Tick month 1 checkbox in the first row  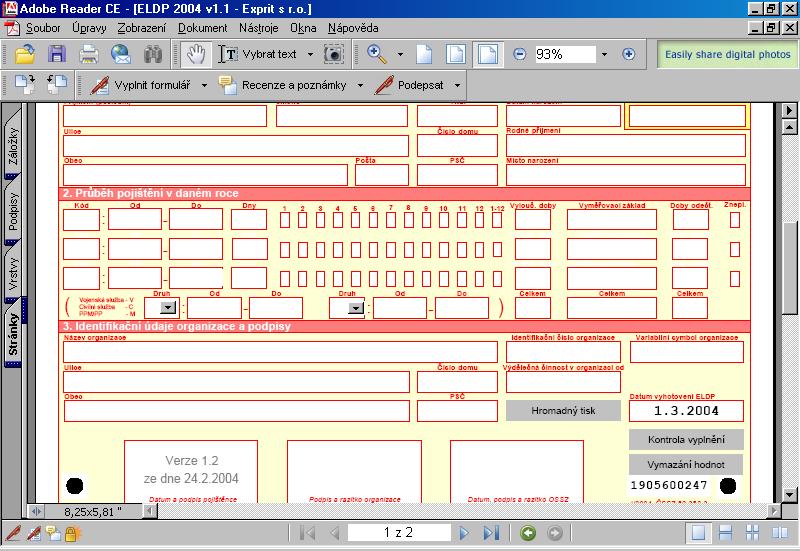click(x=285, y=220)
